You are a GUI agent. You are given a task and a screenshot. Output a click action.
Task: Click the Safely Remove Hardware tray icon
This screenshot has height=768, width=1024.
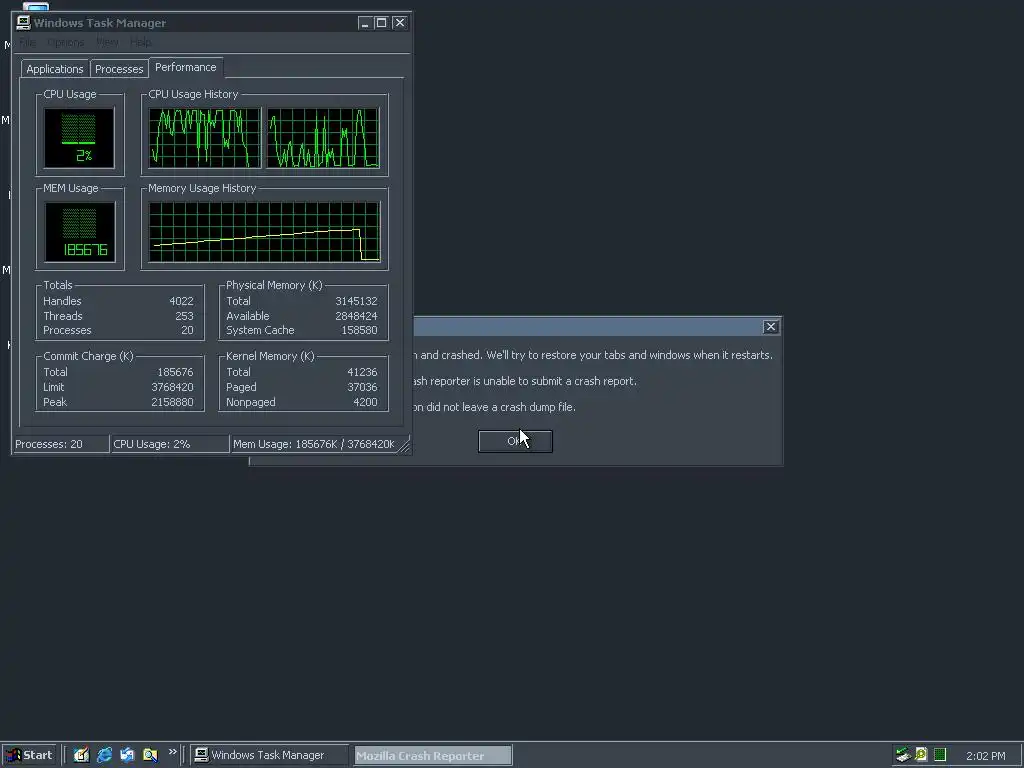coord(903,755)
